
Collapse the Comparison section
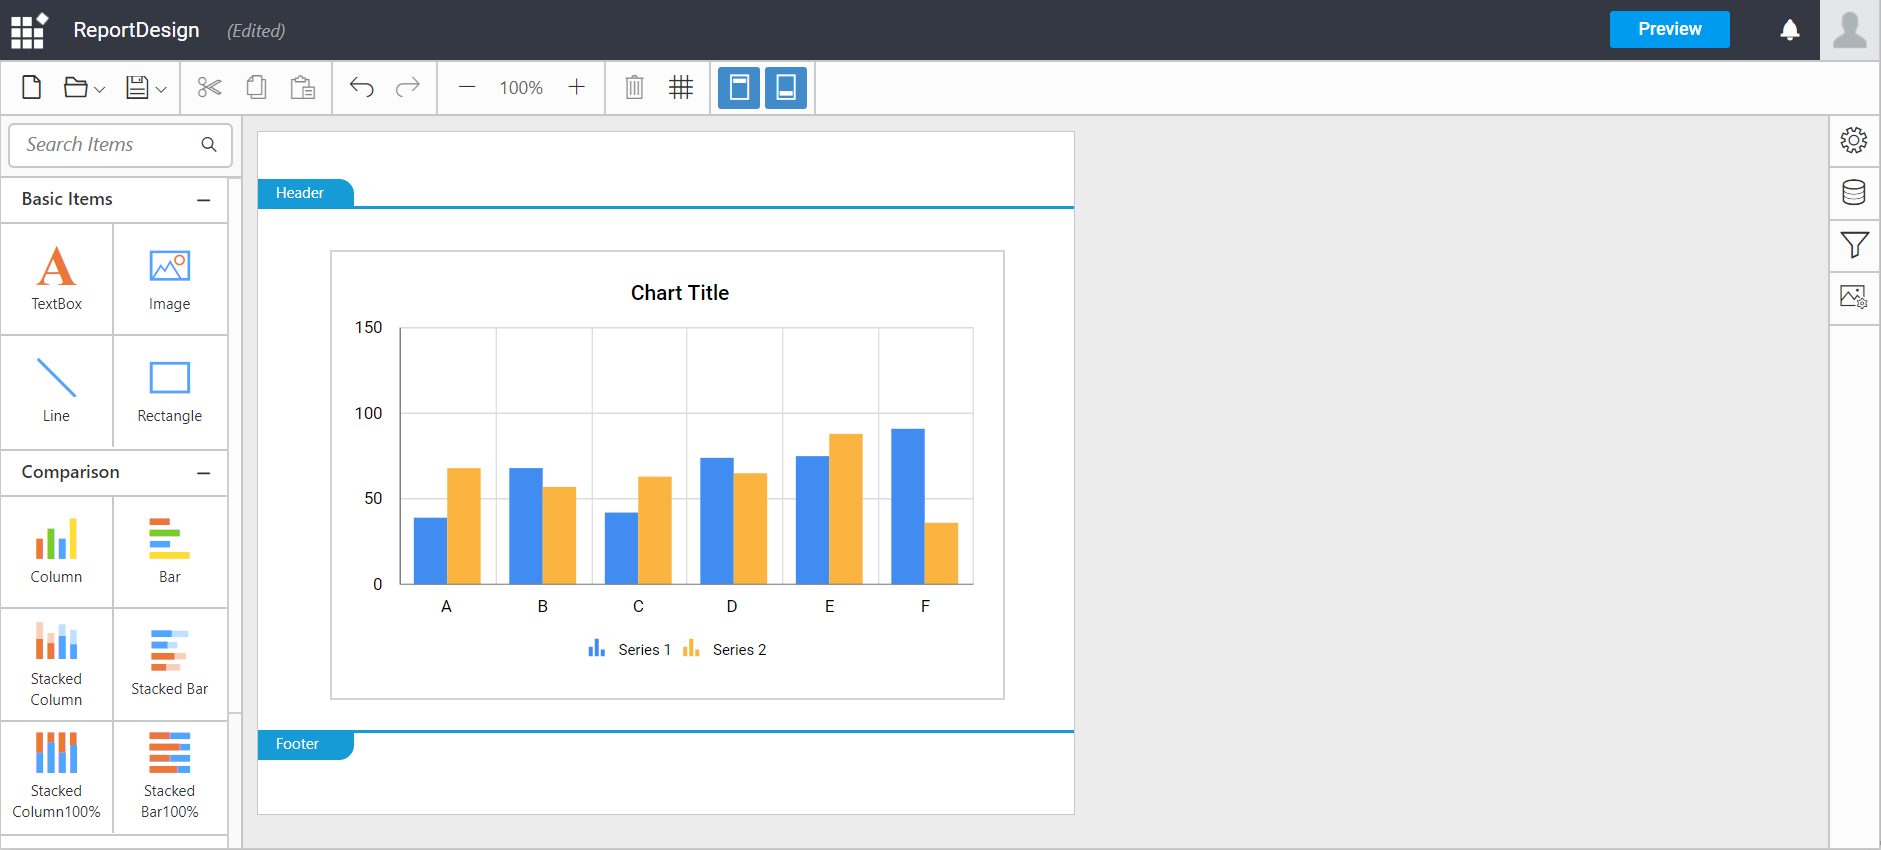(204, 473)
